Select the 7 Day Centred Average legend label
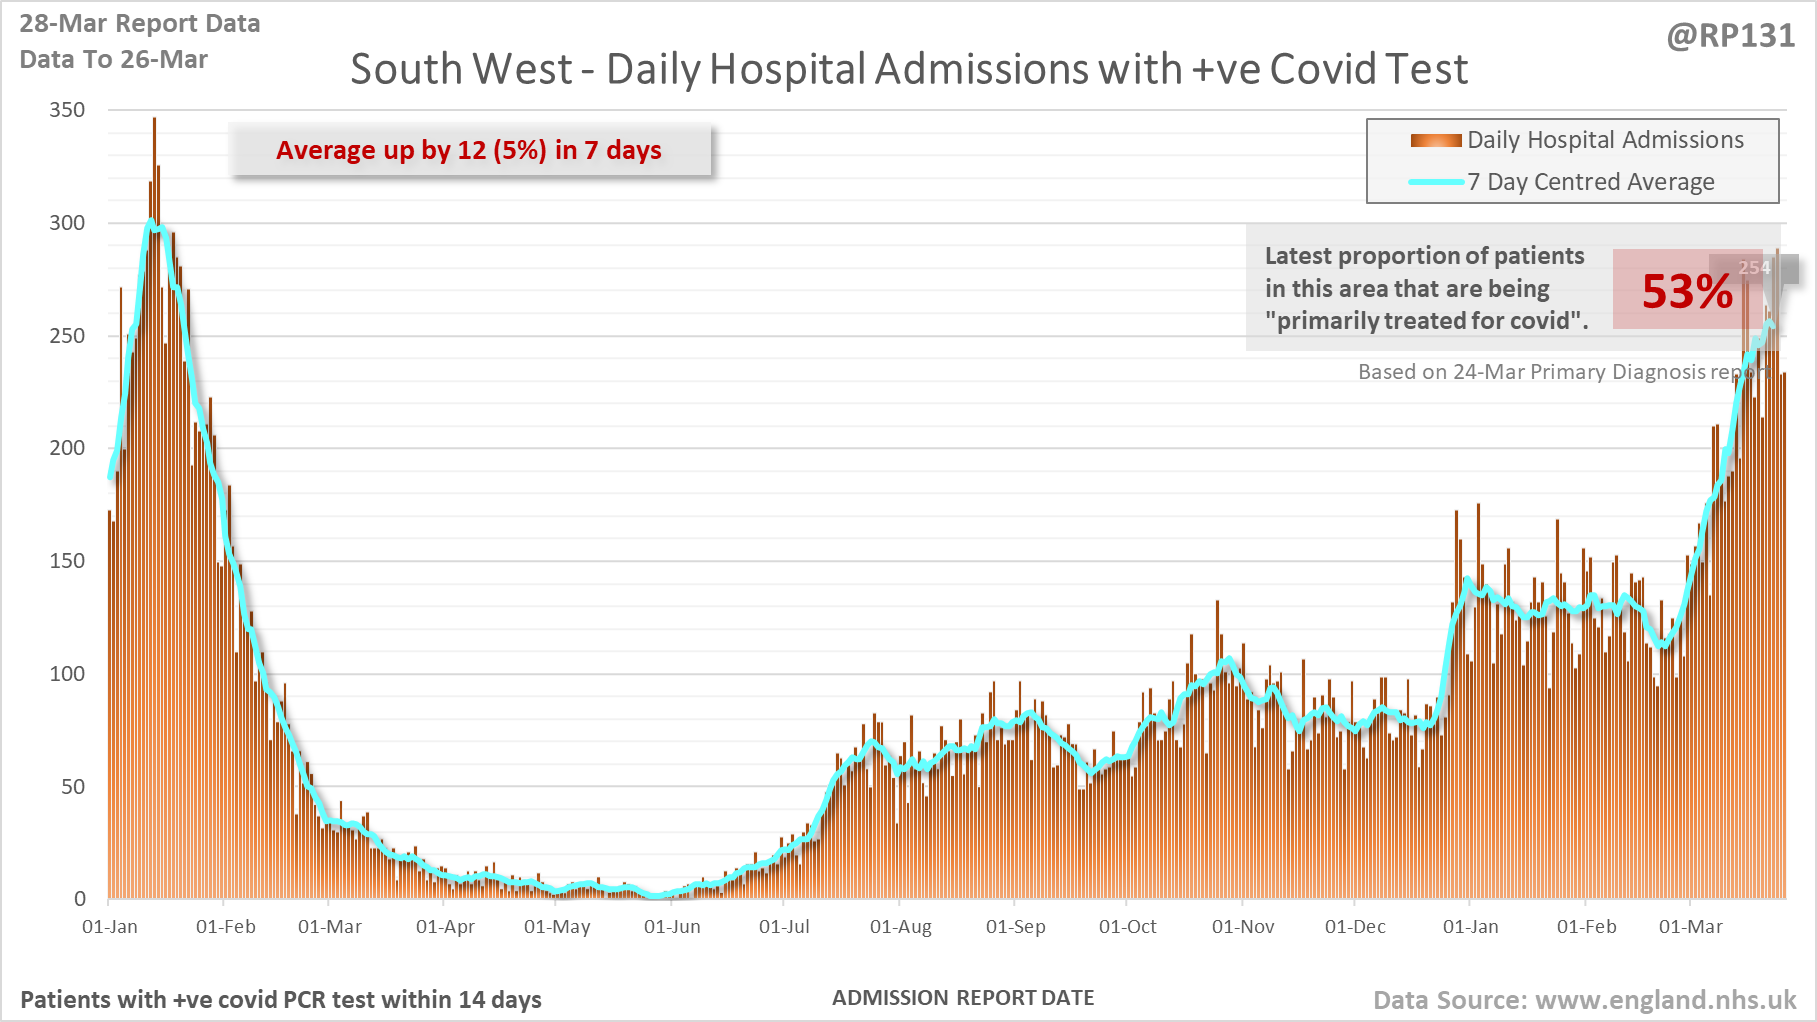The height and width of the screenshot is (1022, 1817). [1590, 182]
